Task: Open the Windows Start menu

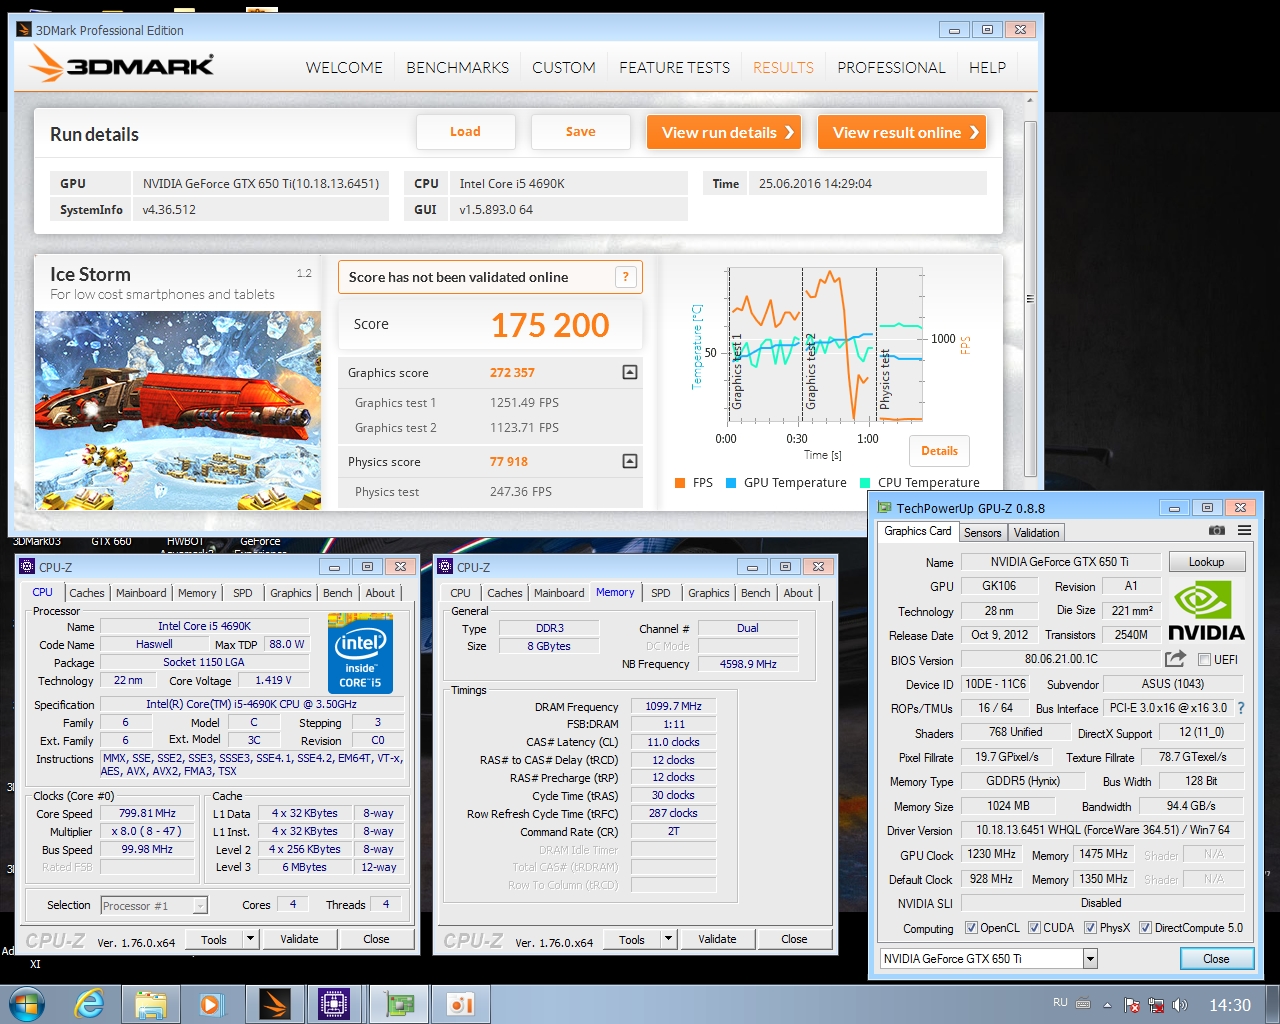Action: pyautogui.click(x=27, y=1004)
